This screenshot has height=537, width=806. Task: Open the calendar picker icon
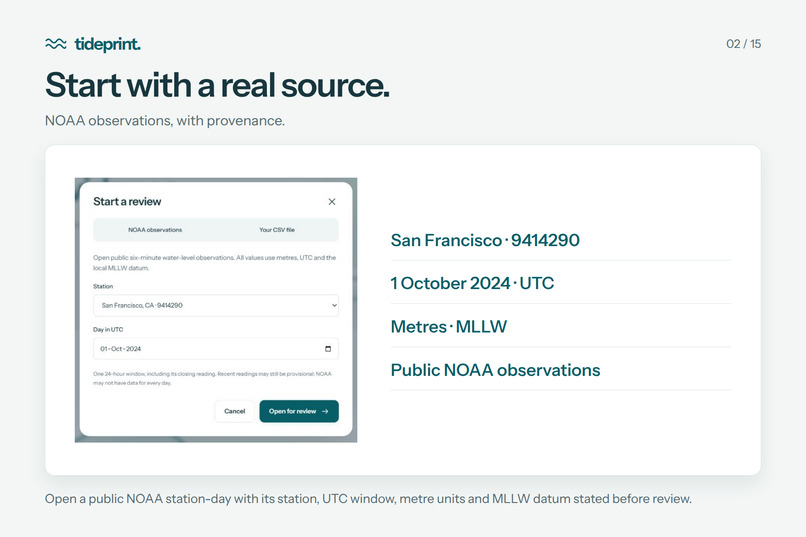(328, 348)
